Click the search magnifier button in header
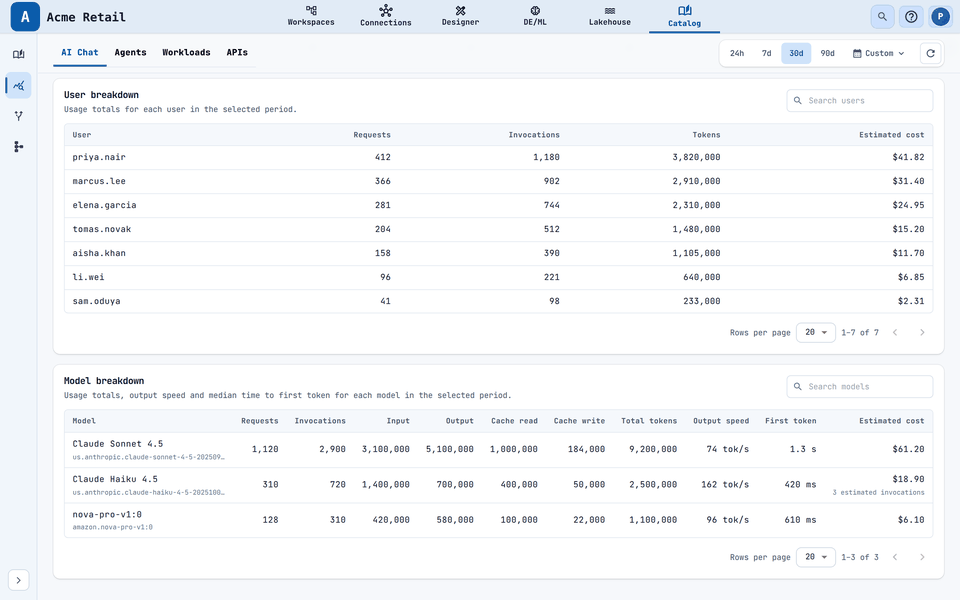This screenshot has width=960, height=600. 882,17
